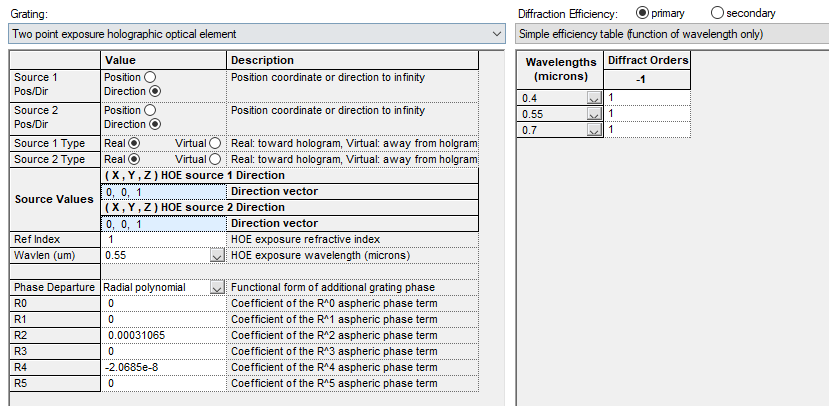Click the R4 coefficient value field
The image size is (829, 406).
click(x=163, y=367)
